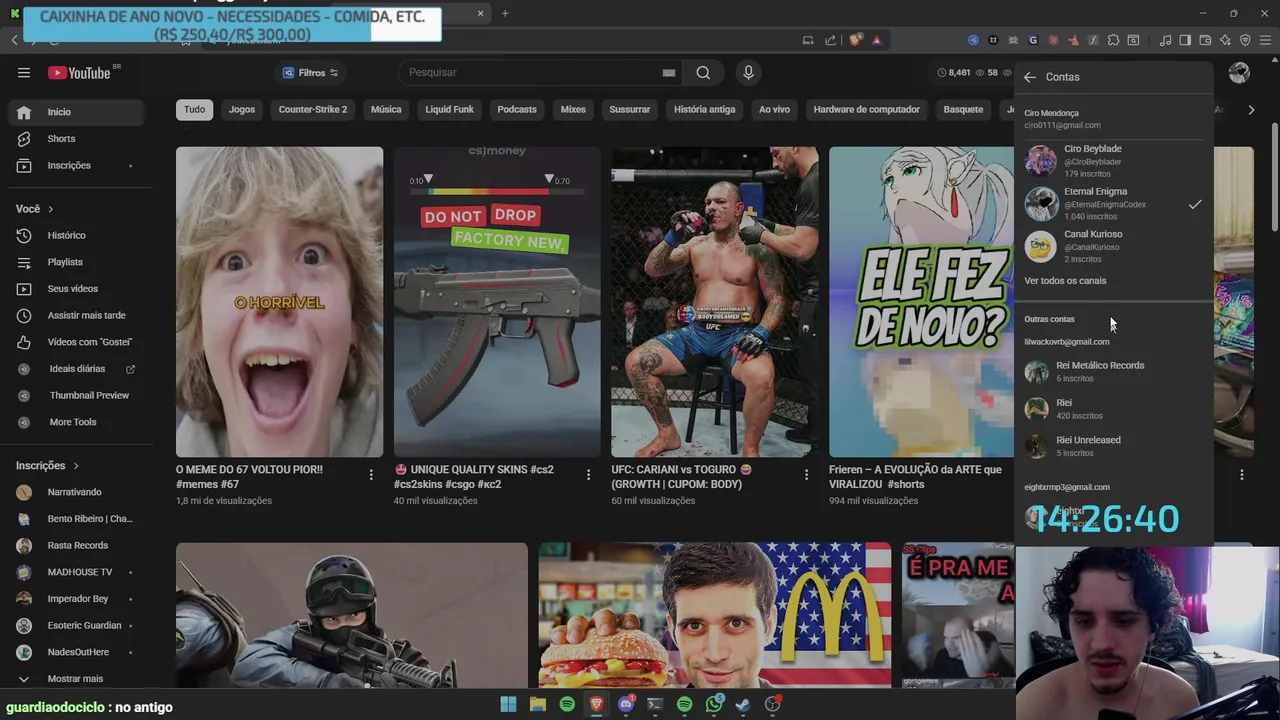The image size is (1280, 720).
Task: Go back with the Contas arrow
Action: click(1029, 77)
